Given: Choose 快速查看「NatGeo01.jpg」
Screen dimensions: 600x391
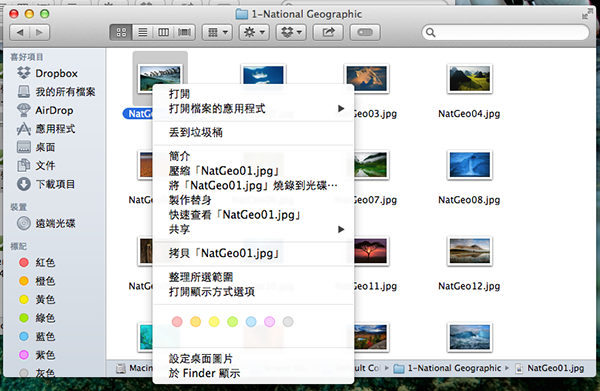Looking at the screenshot, I should pyautogui.click(x=253, y=215).
